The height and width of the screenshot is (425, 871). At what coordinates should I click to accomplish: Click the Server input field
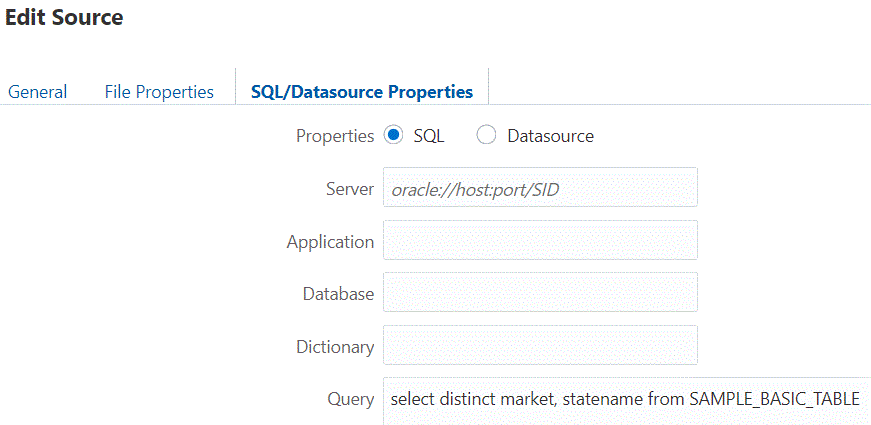[540, 188]
